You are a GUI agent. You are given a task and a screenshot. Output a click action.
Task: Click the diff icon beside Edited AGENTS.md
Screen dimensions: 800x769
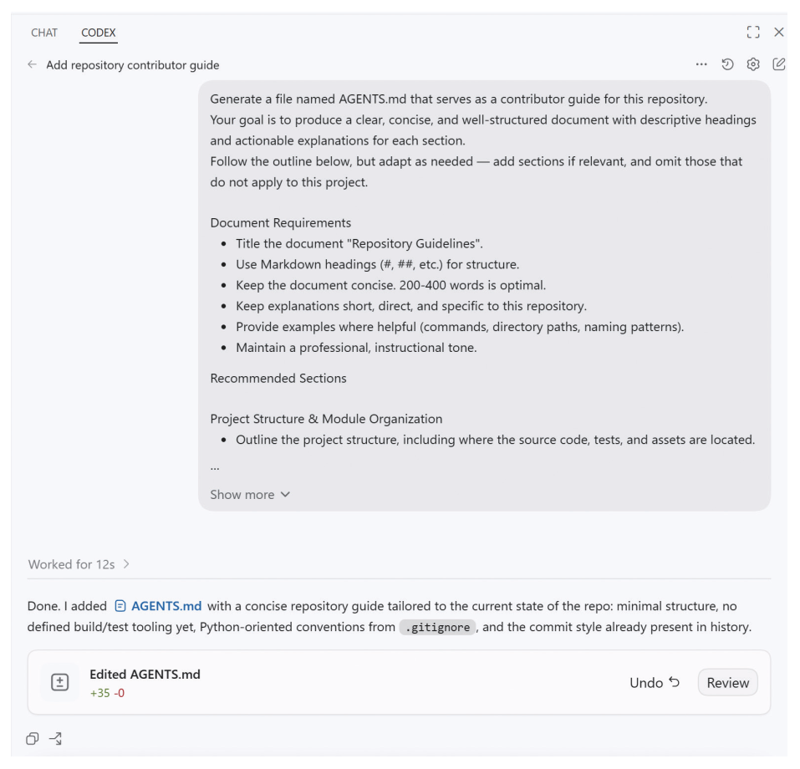coord(60,682)
